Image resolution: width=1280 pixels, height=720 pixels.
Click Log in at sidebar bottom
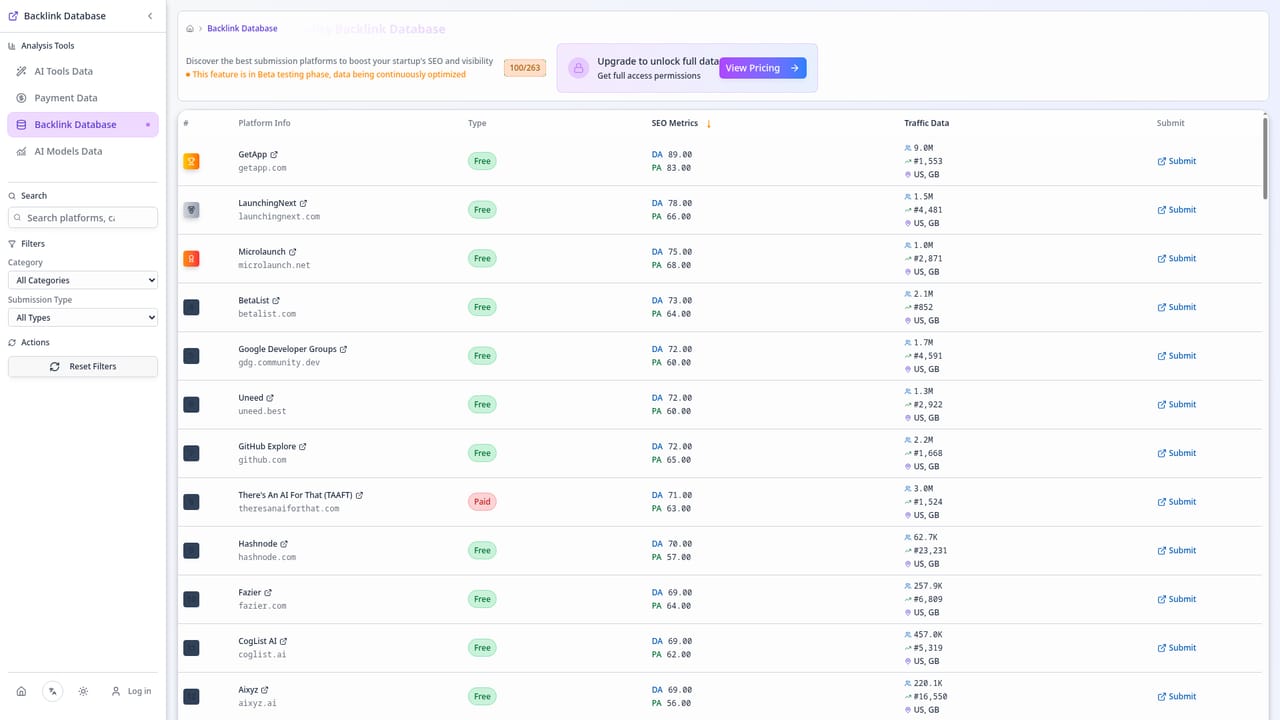coord(132,691)
